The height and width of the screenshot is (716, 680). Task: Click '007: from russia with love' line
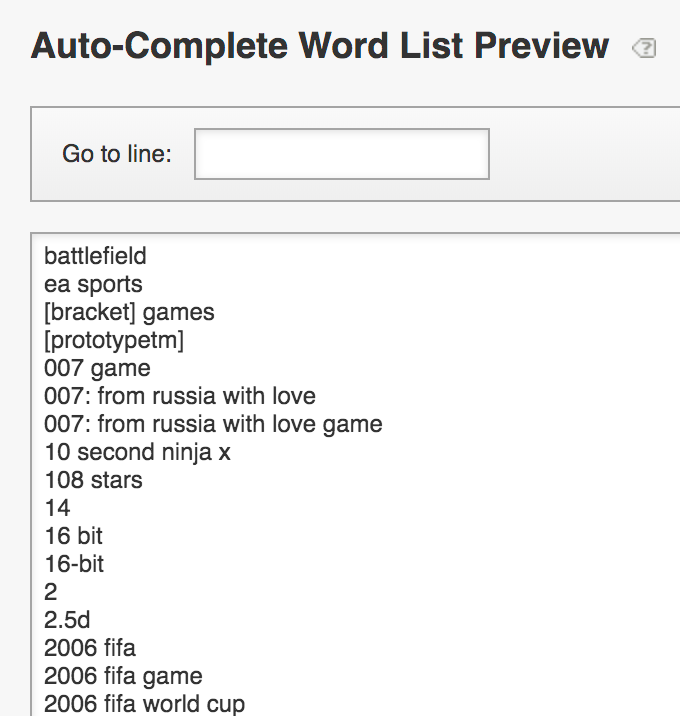tap(180, 396)
